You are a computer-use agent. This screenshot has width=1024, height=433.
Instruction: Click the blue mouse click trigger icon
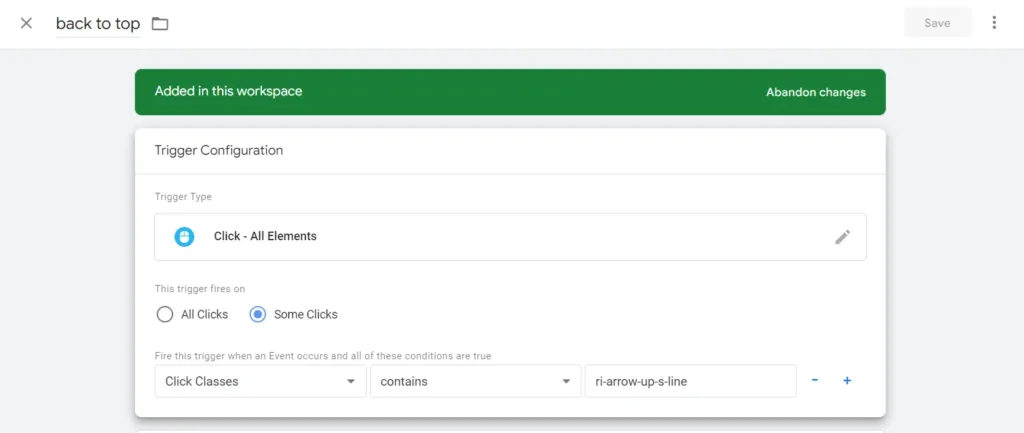click(x=184, y=237)
